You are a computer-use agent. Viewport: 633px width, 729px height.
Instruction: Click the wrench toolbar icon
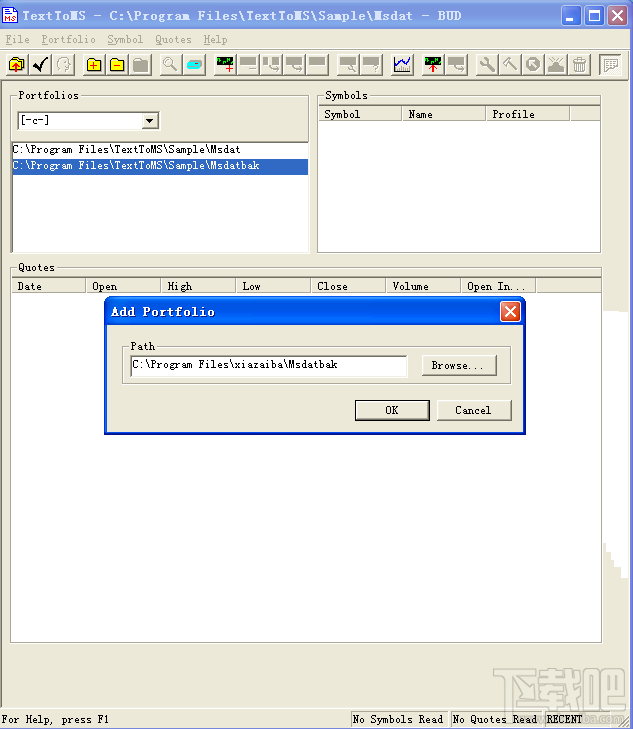(x=487, y=65)
